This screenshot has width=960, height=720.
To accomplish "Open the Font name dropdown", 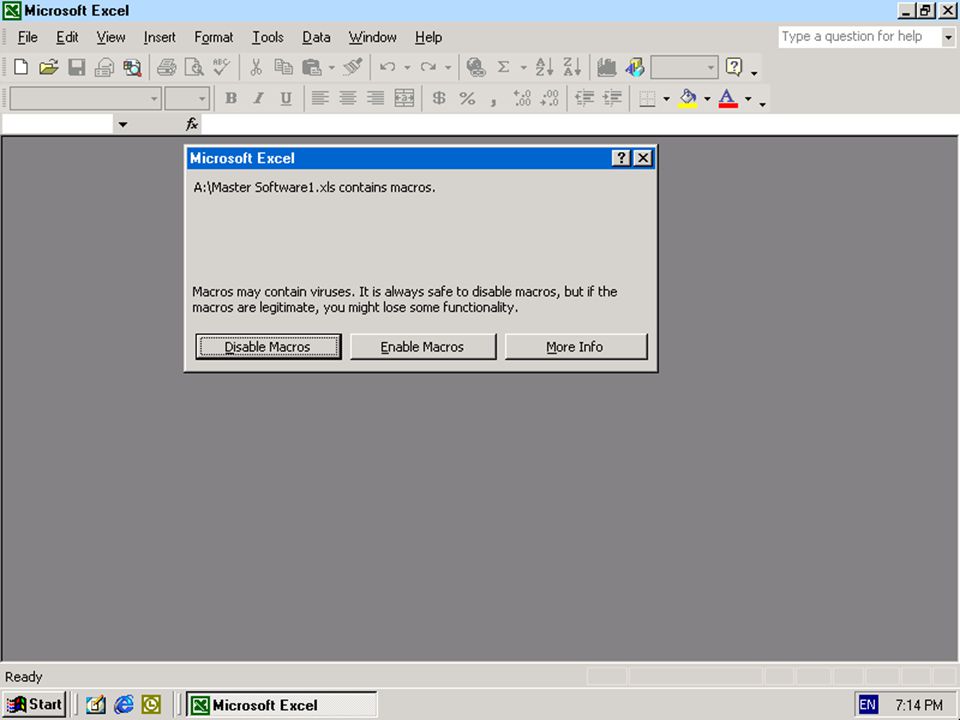I will (154, 99).
